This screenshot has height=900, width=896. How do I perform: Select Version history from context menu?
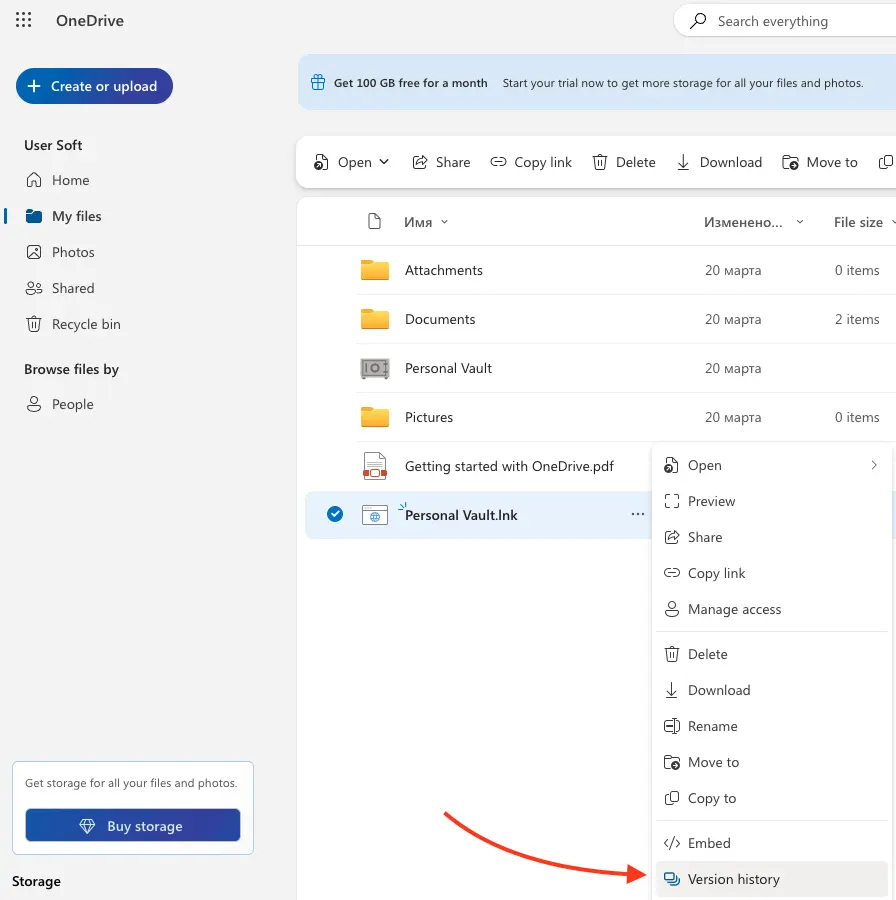point(733,879)
